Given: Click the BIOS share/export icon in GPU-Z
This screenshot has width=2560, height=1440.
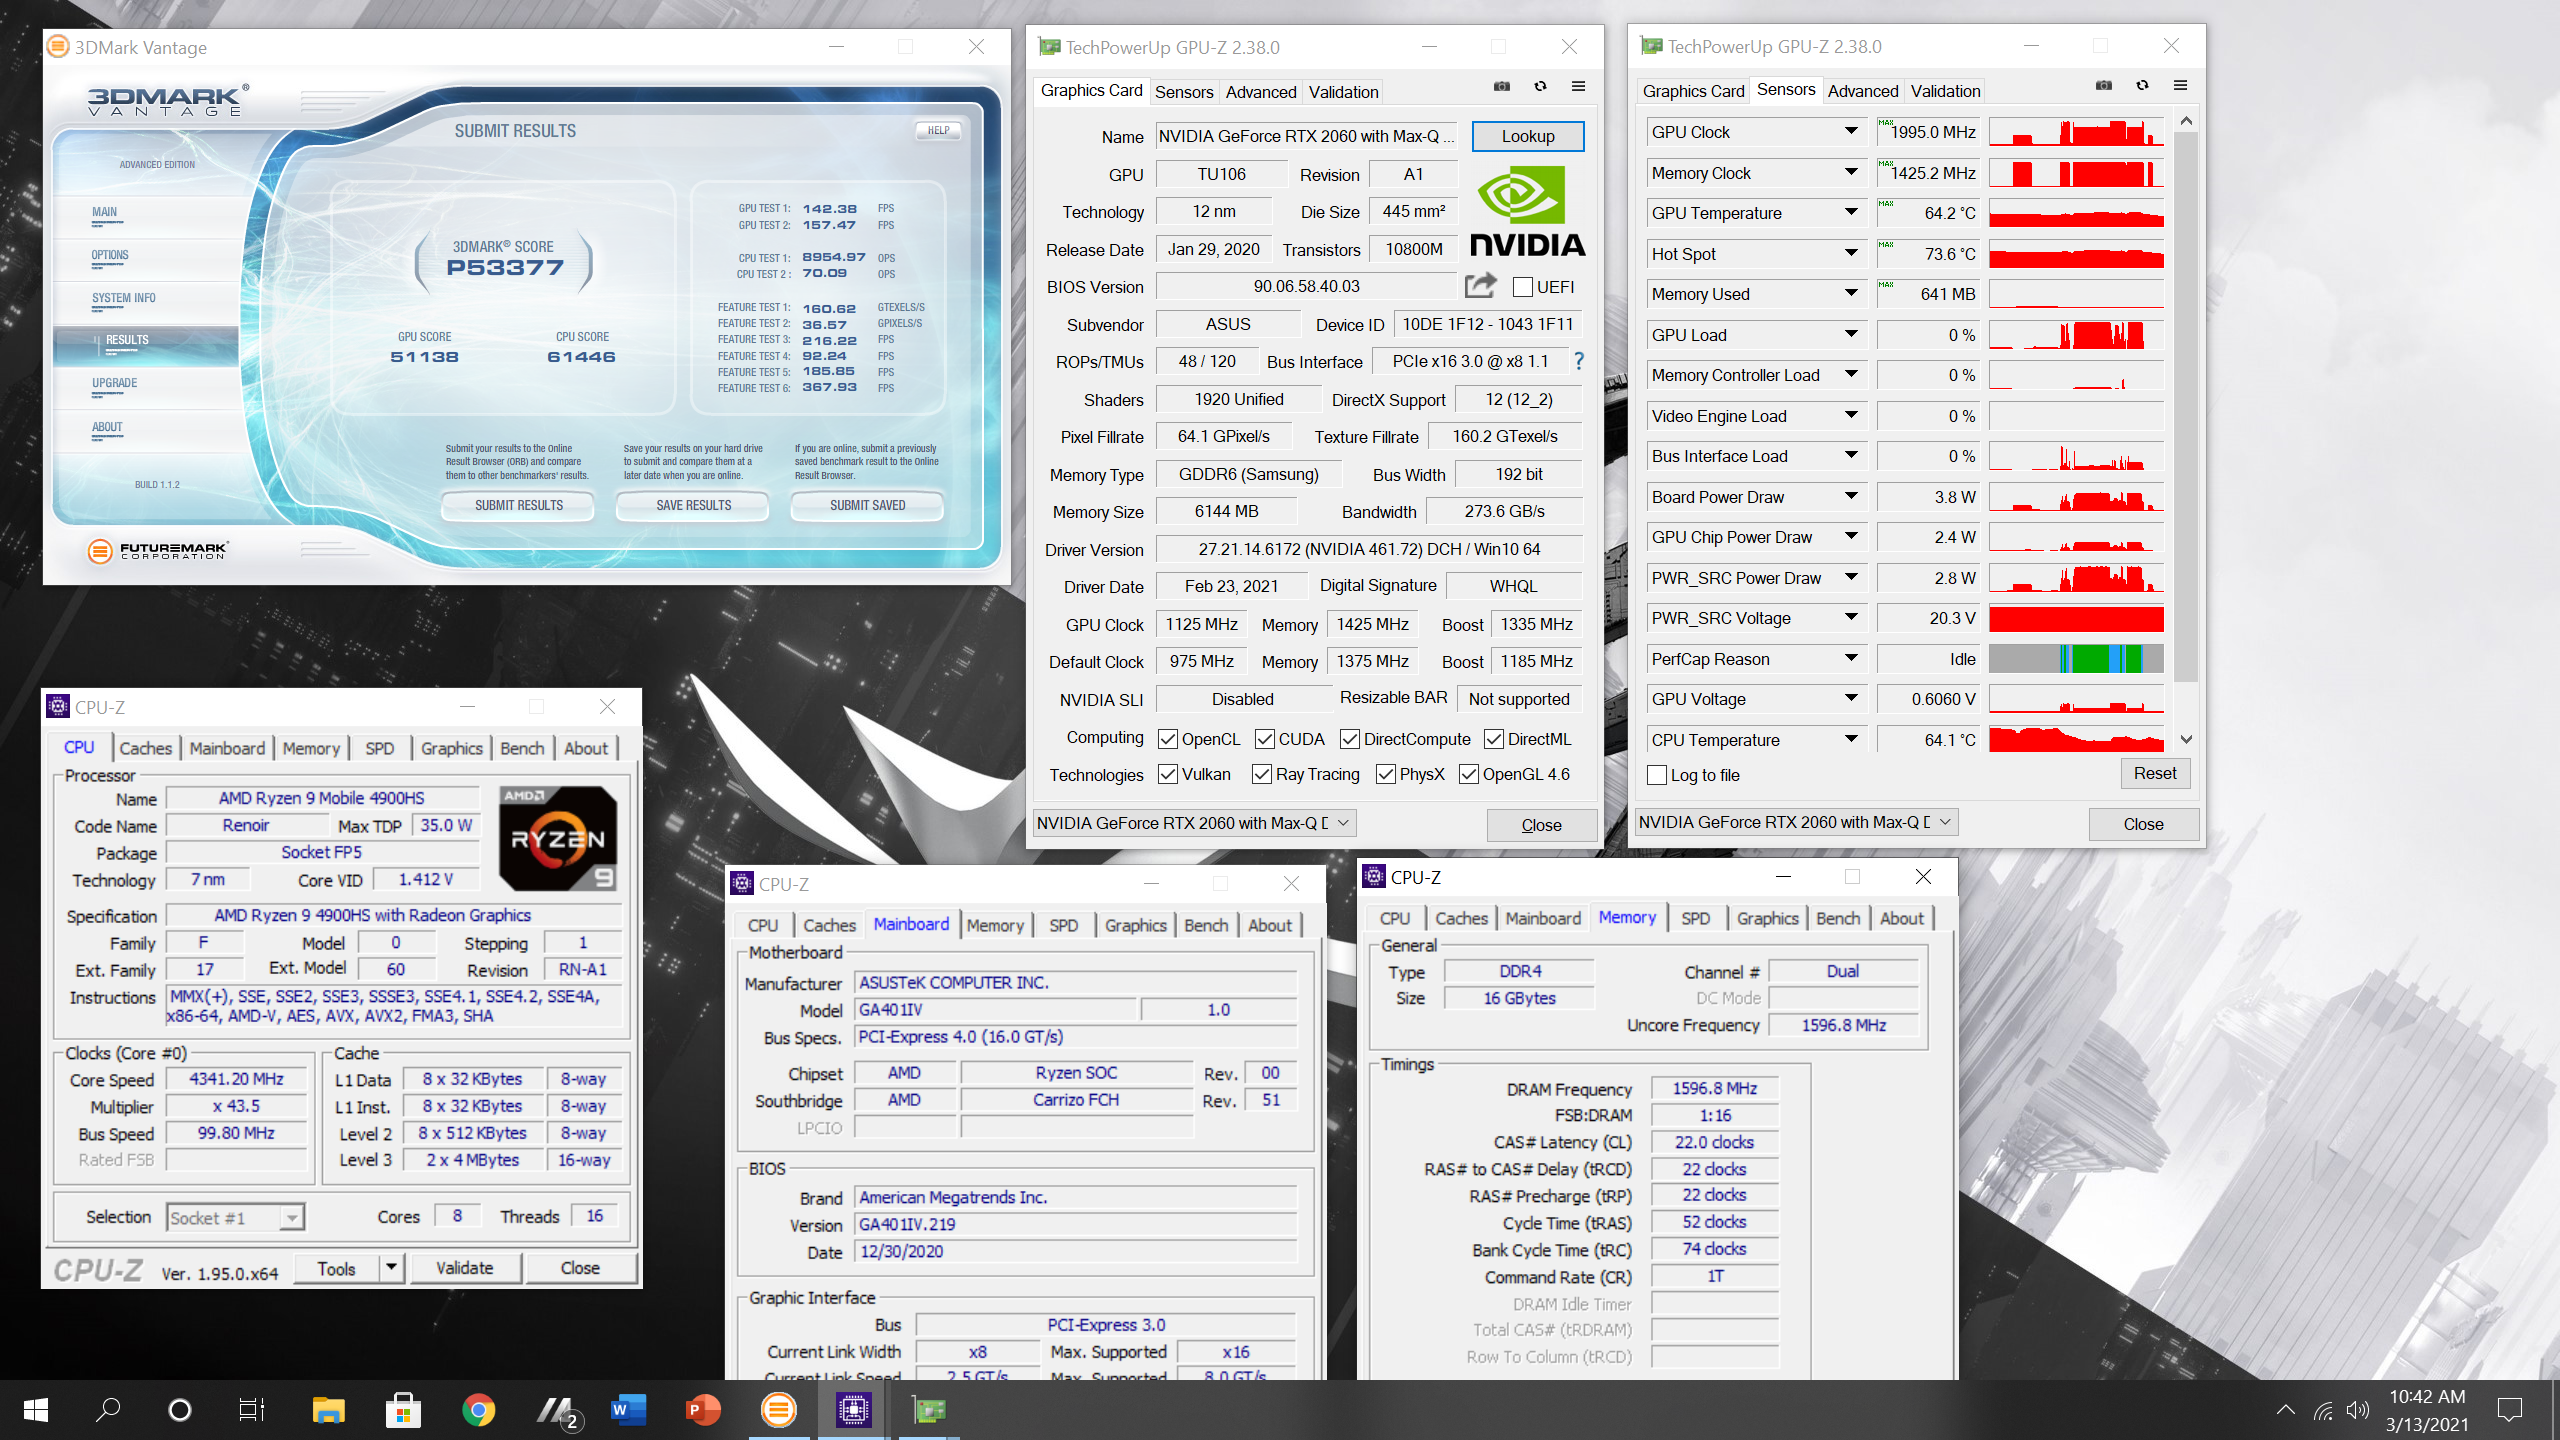Looking at the screenshot, I should point(1481,286).
